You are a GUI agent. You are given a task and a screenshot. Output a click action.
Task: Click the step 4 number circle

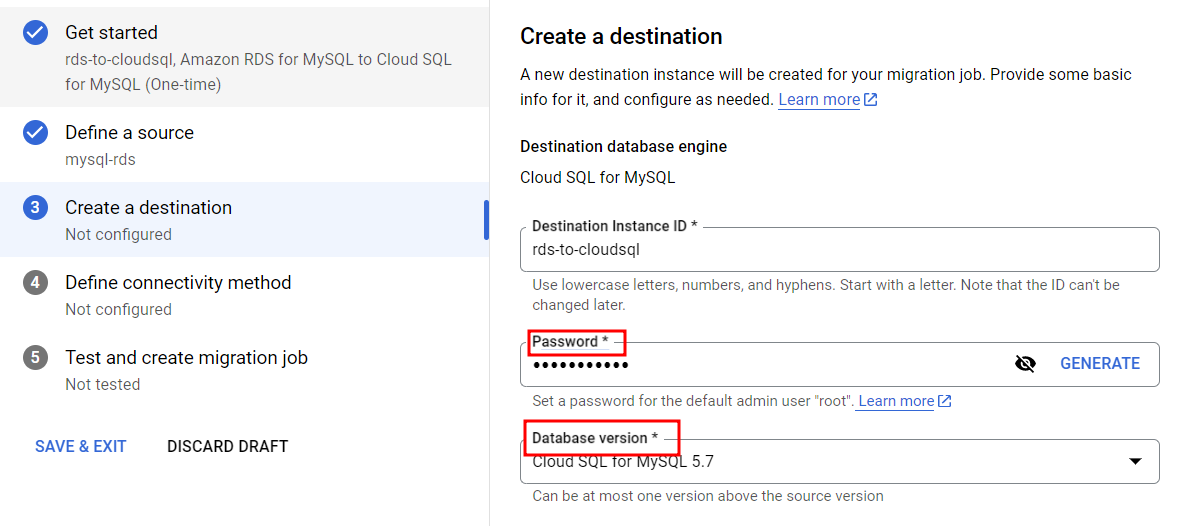pos(35,283)
